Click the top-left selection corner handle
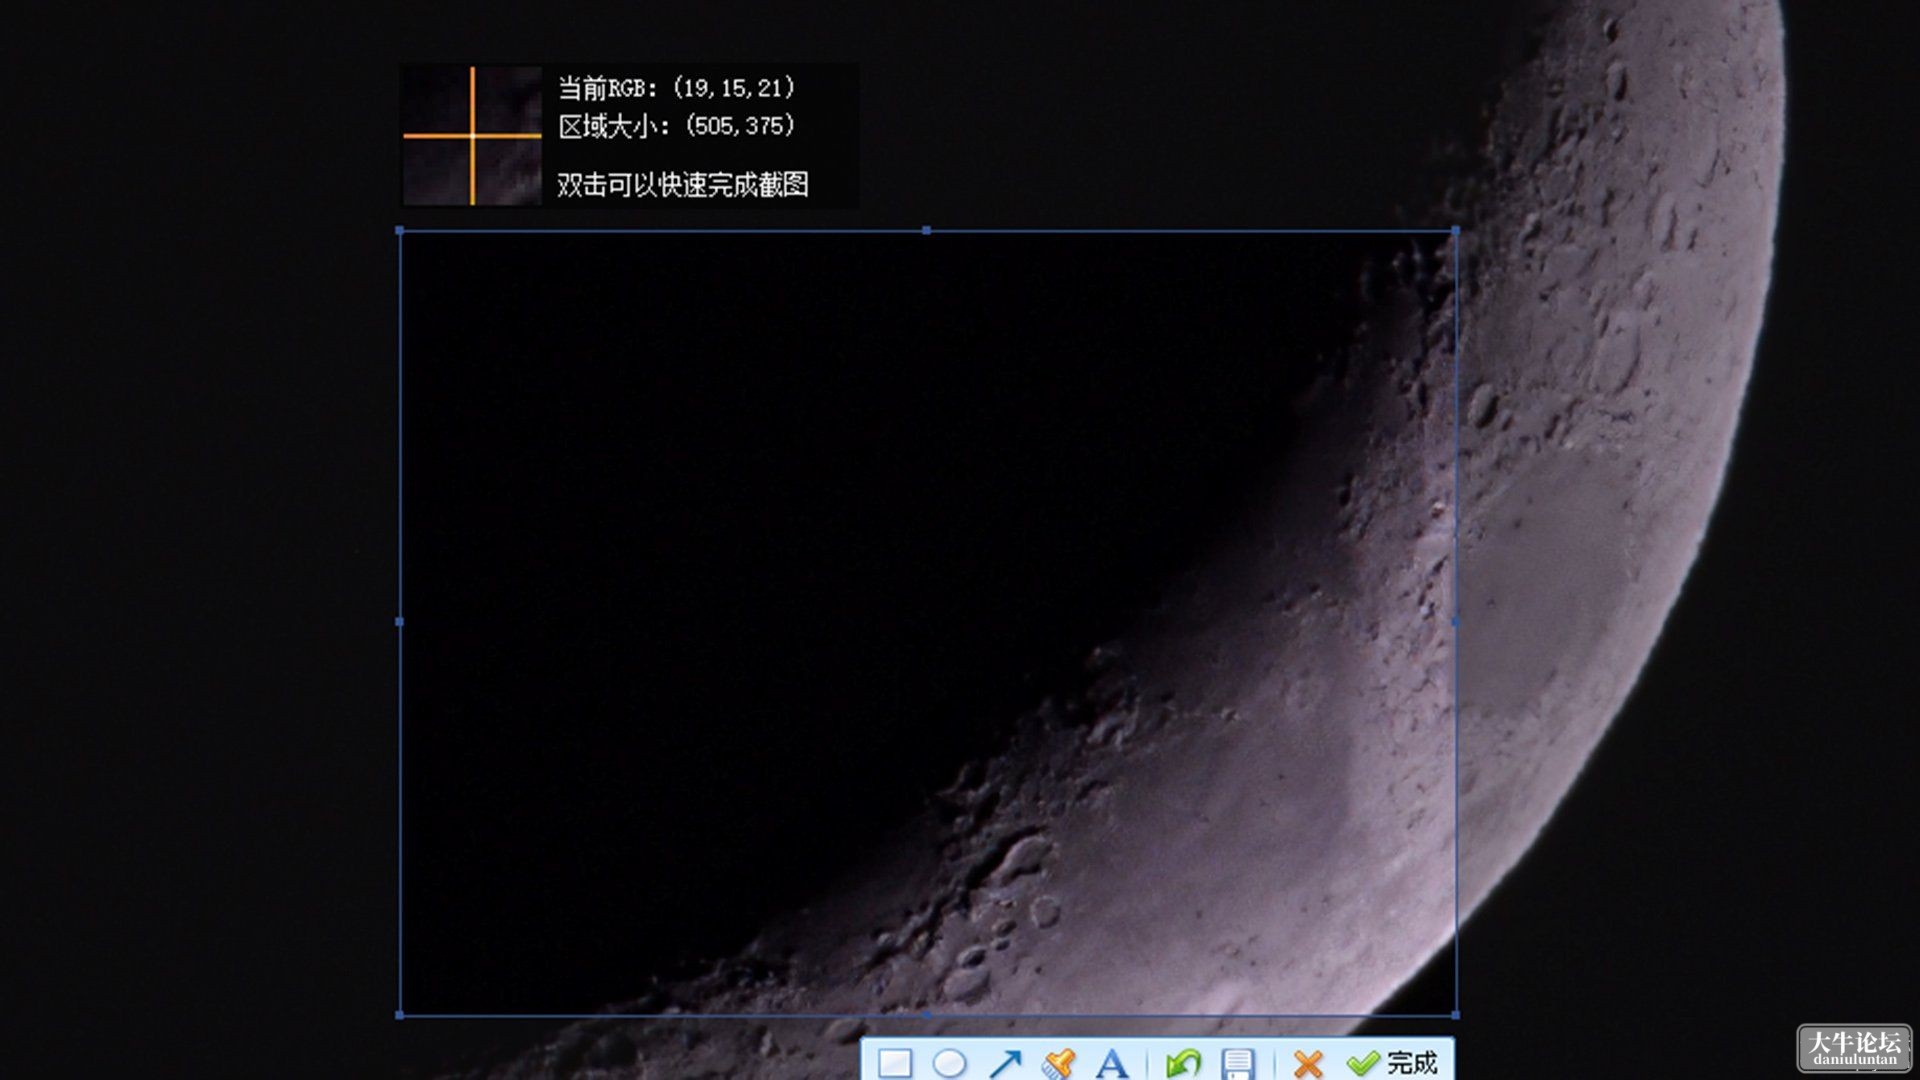This screenshot has width=1920, height=1080. click(400, 231)
